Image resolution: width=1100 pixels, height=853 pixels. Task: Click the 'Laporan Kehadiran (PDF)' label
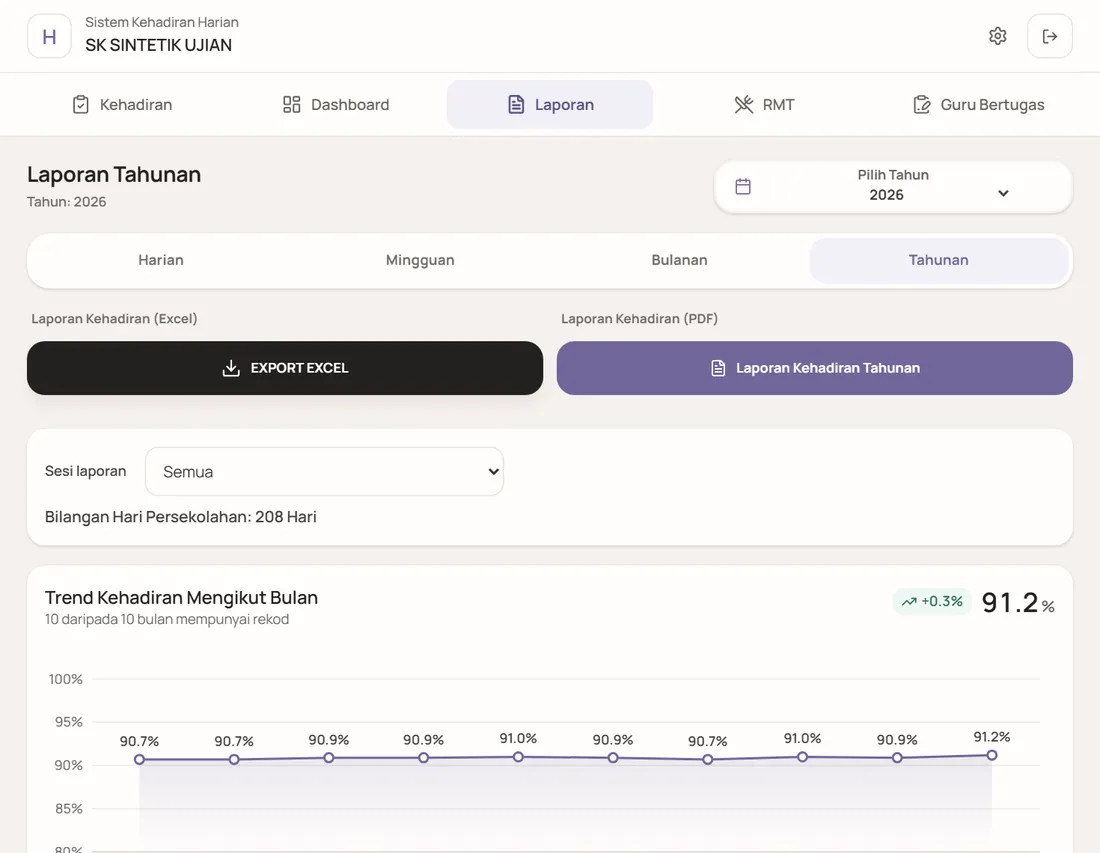pyautogui.click(x=639, y=318)
